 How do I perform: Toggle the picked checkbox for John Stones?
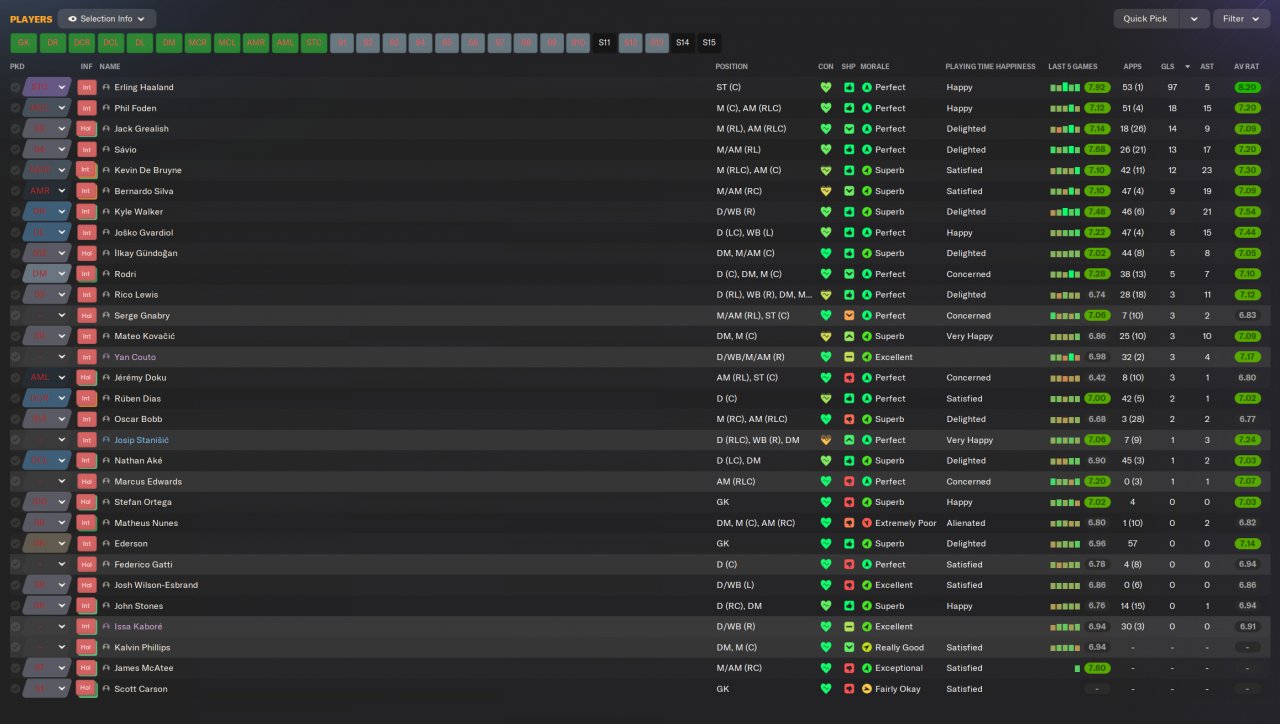pos(15,606)
